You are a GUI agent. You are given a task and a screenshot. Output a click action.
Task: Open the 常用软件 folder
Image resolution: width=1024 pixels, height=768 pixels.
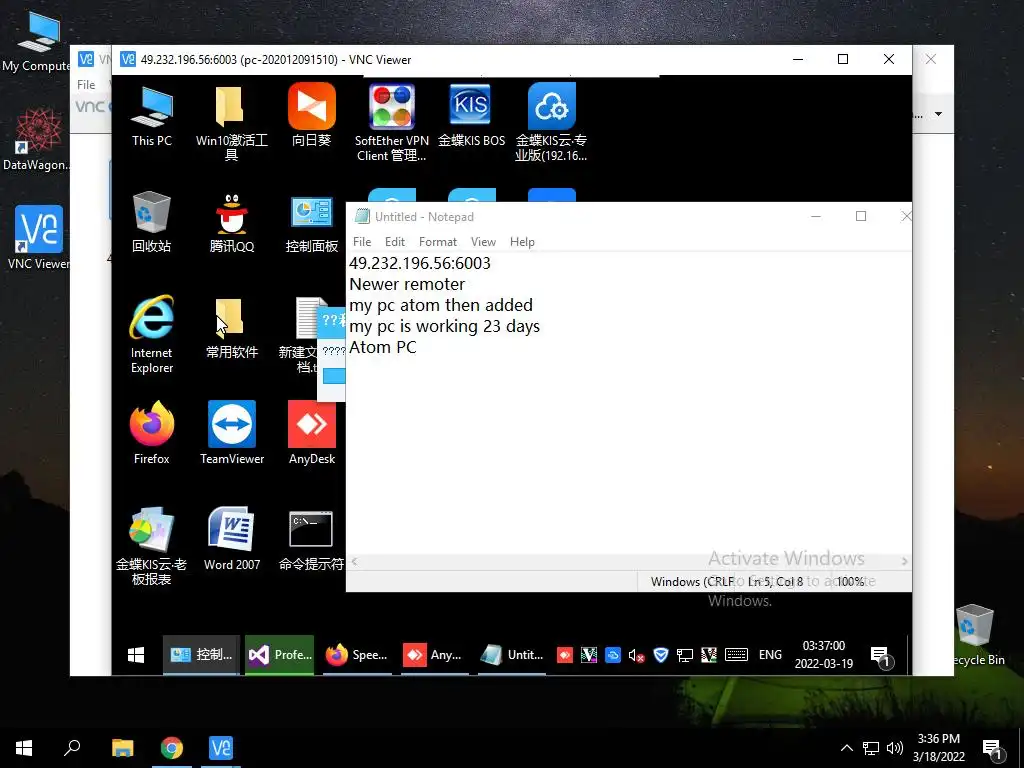231,328
